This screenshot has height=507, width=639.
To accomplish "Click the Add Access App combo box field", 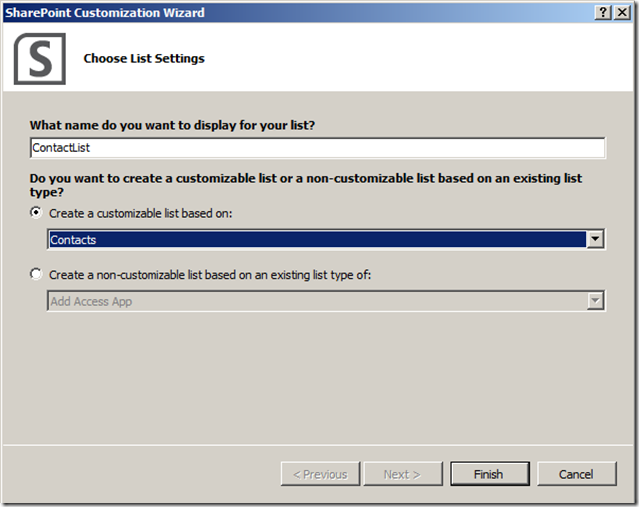I will coord(316,301).
